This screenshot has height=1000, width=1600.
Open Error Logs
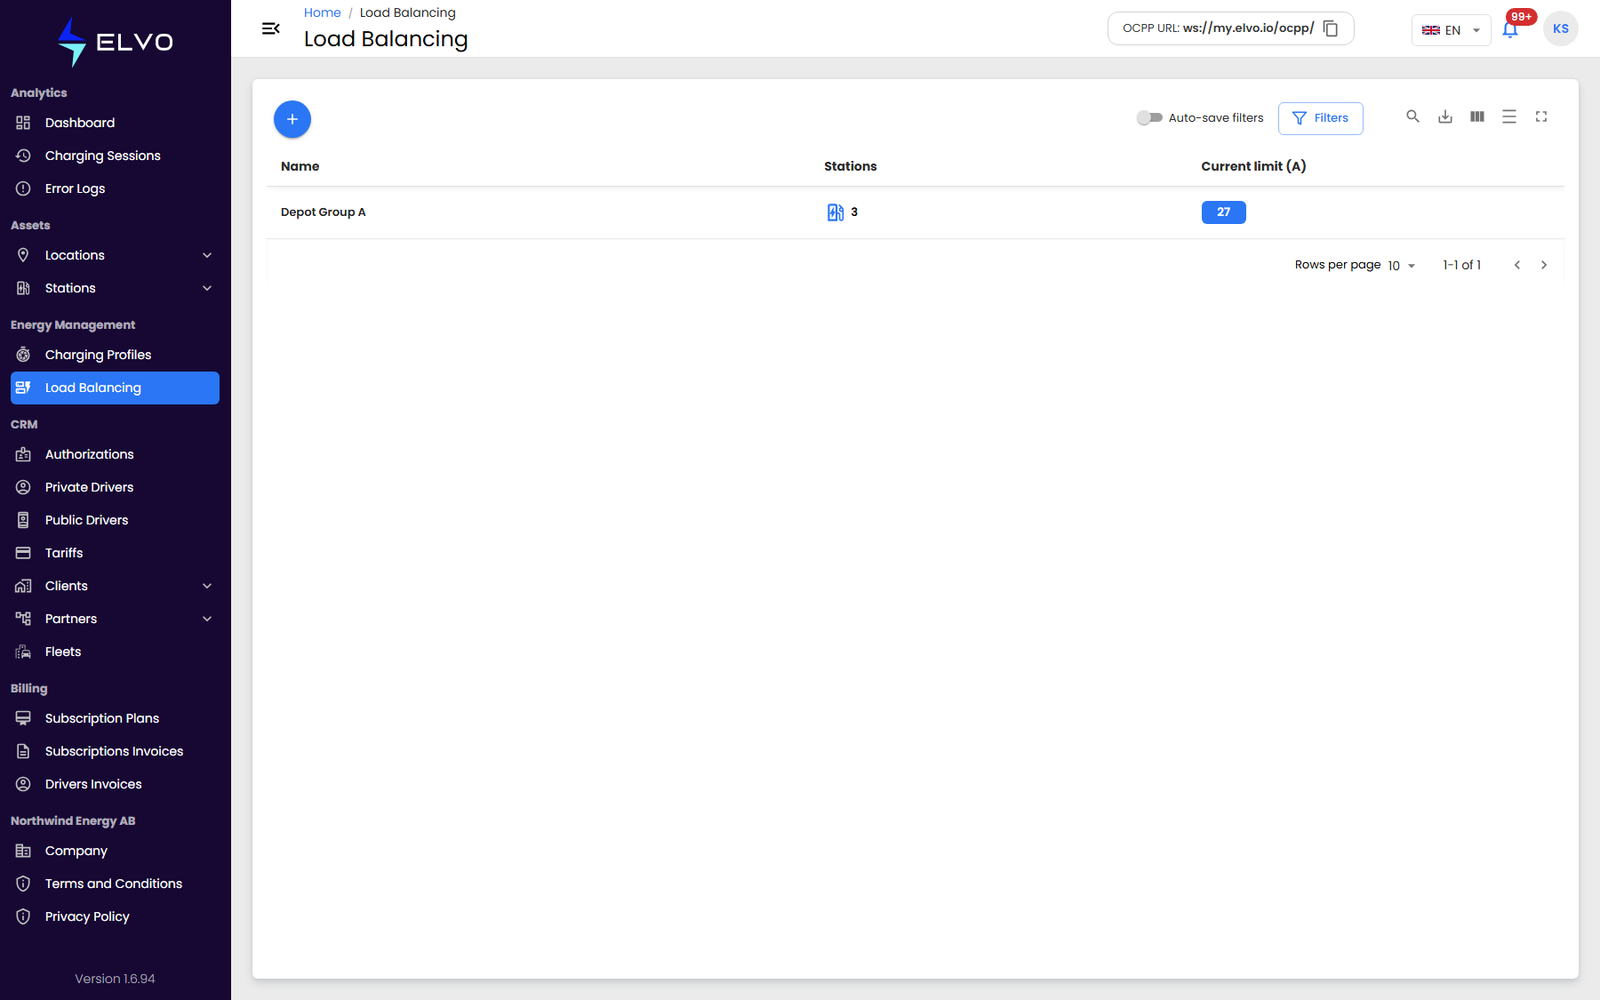point(115,189)
